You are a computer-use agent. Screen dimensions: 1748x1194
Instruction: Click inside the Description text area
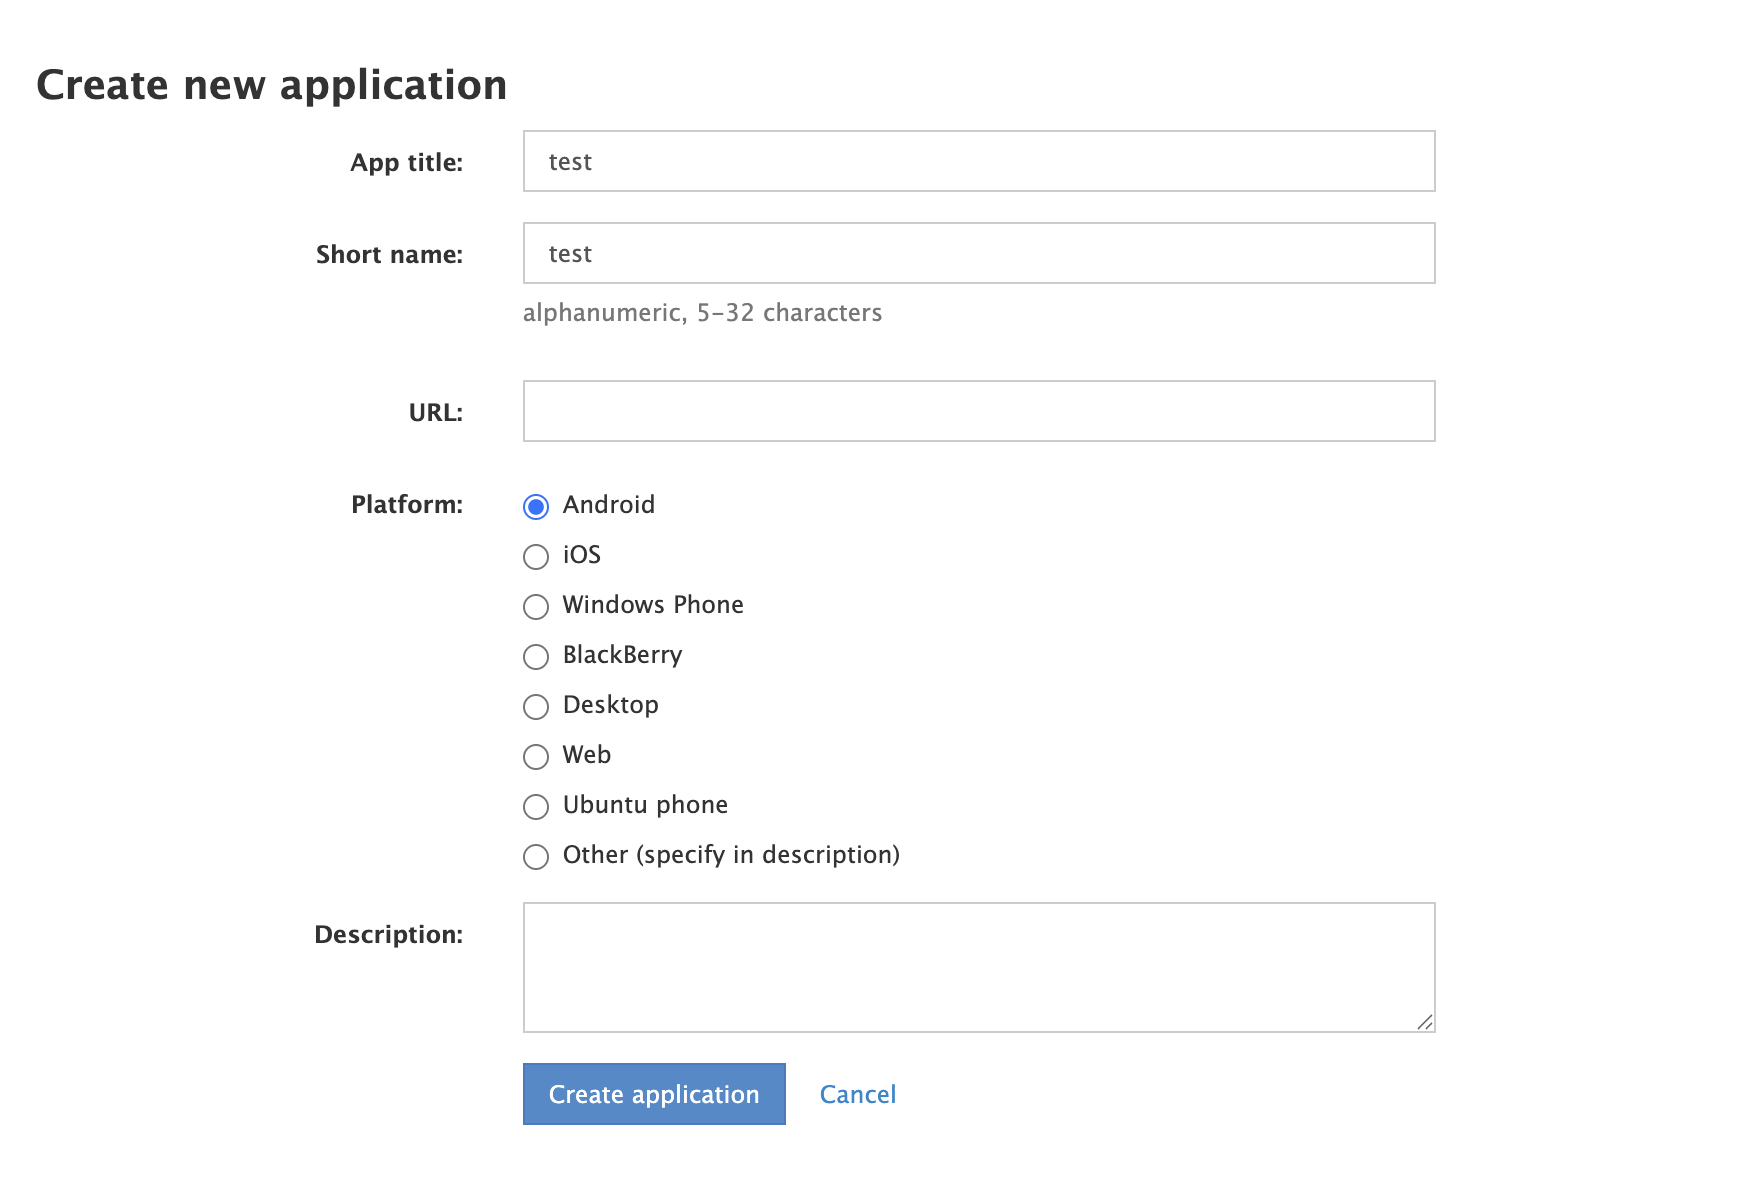pos(978,967)
